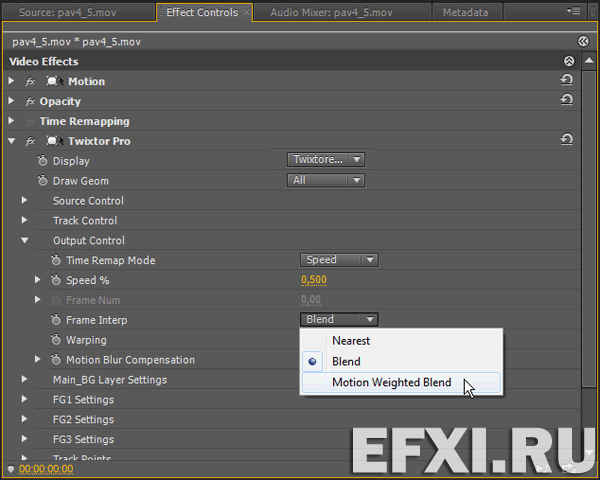Toggle animation stopwatch for Speed %
600x480 pixels.
(x=56, y=280)
